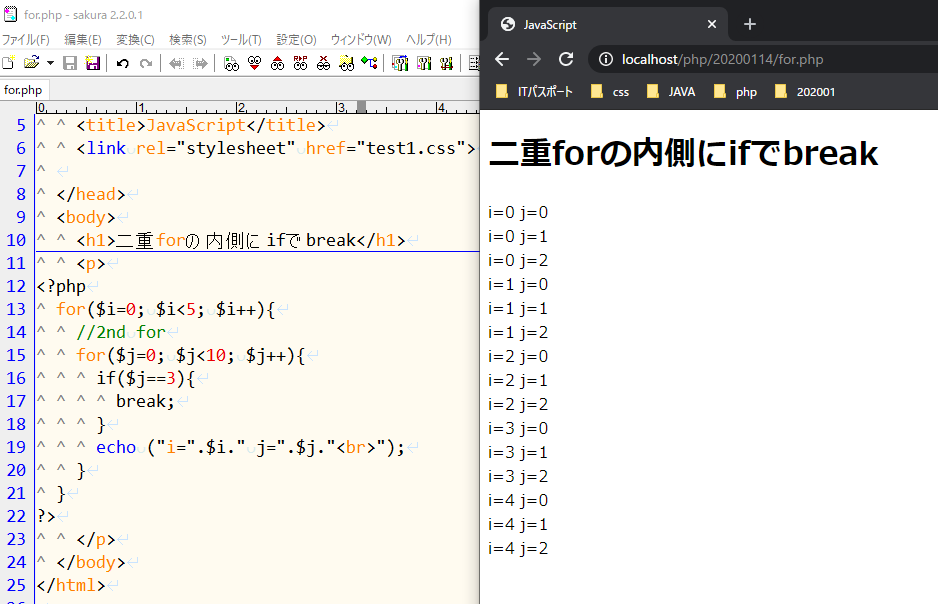
Task: Go back in the browser
Action: pyautogui.click(x=502, y=59)
